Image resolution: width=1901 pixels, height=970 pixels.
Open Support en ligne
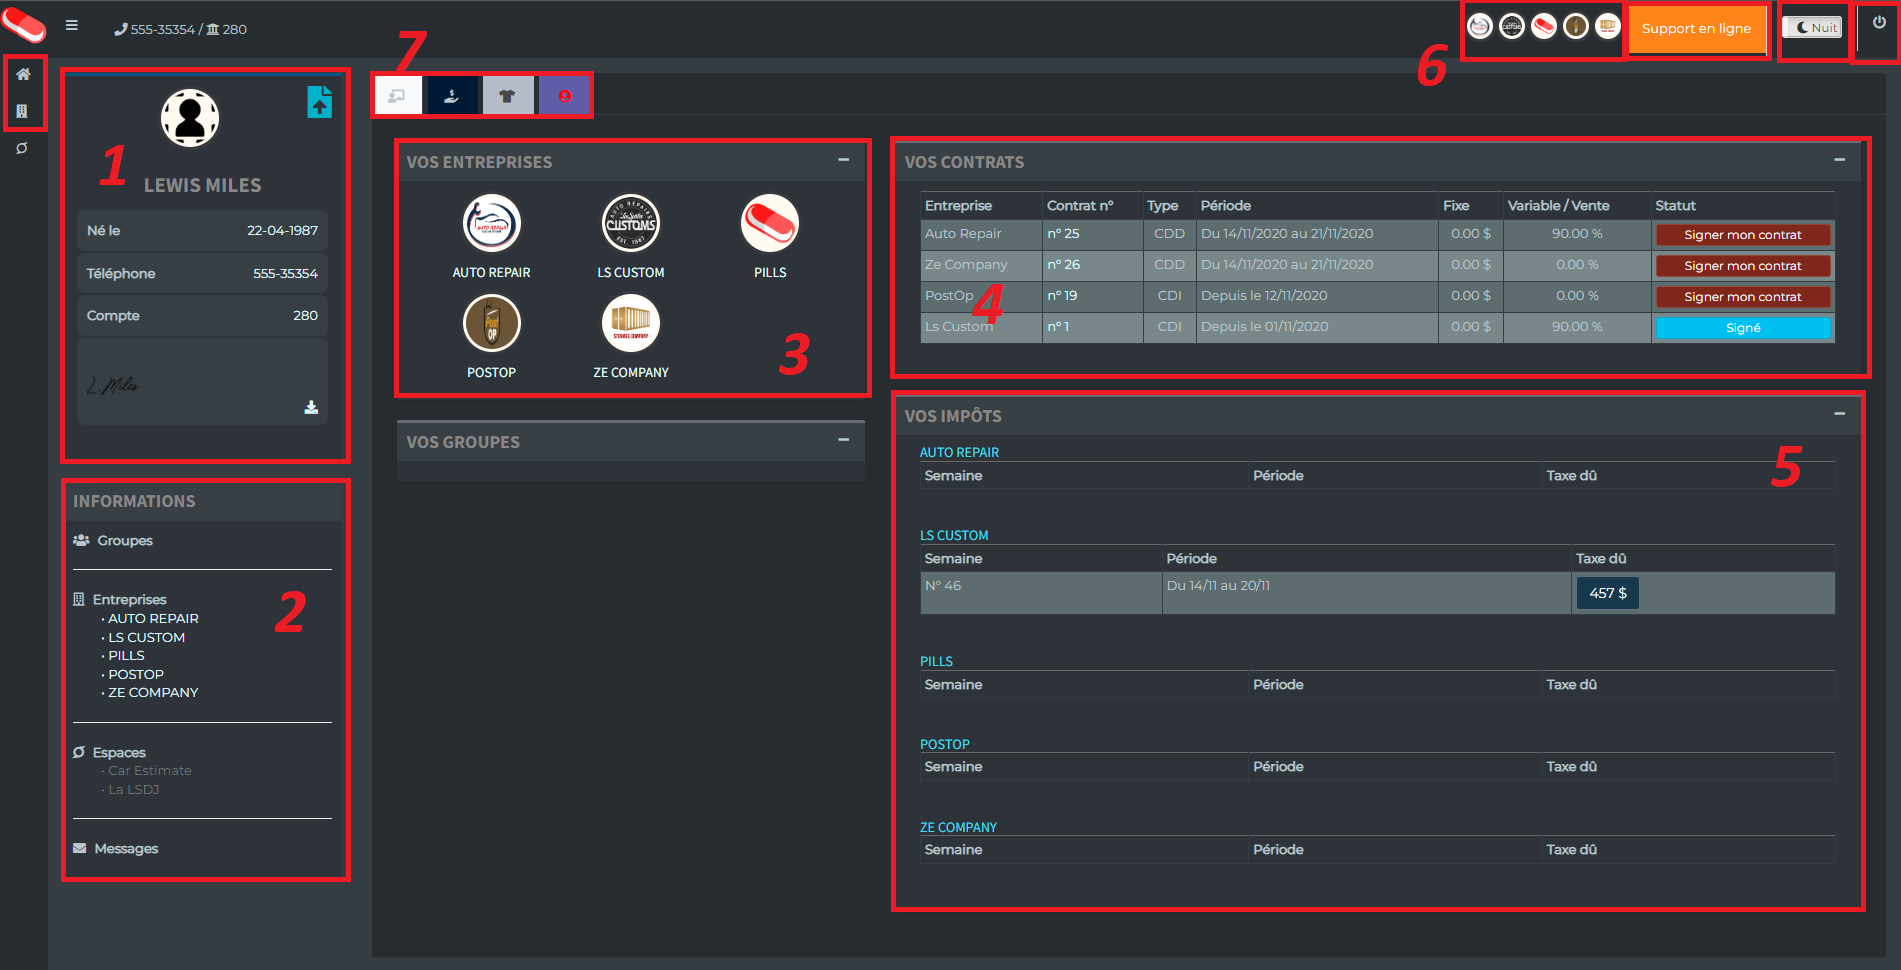click(1696, 28)
